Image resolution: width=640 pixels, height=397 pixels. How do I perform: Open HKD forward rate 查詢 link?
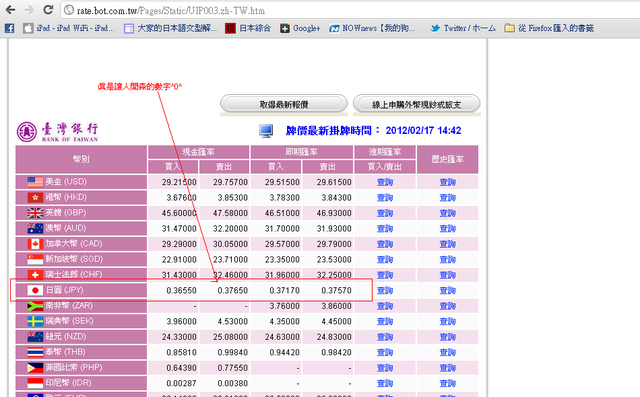385,197
